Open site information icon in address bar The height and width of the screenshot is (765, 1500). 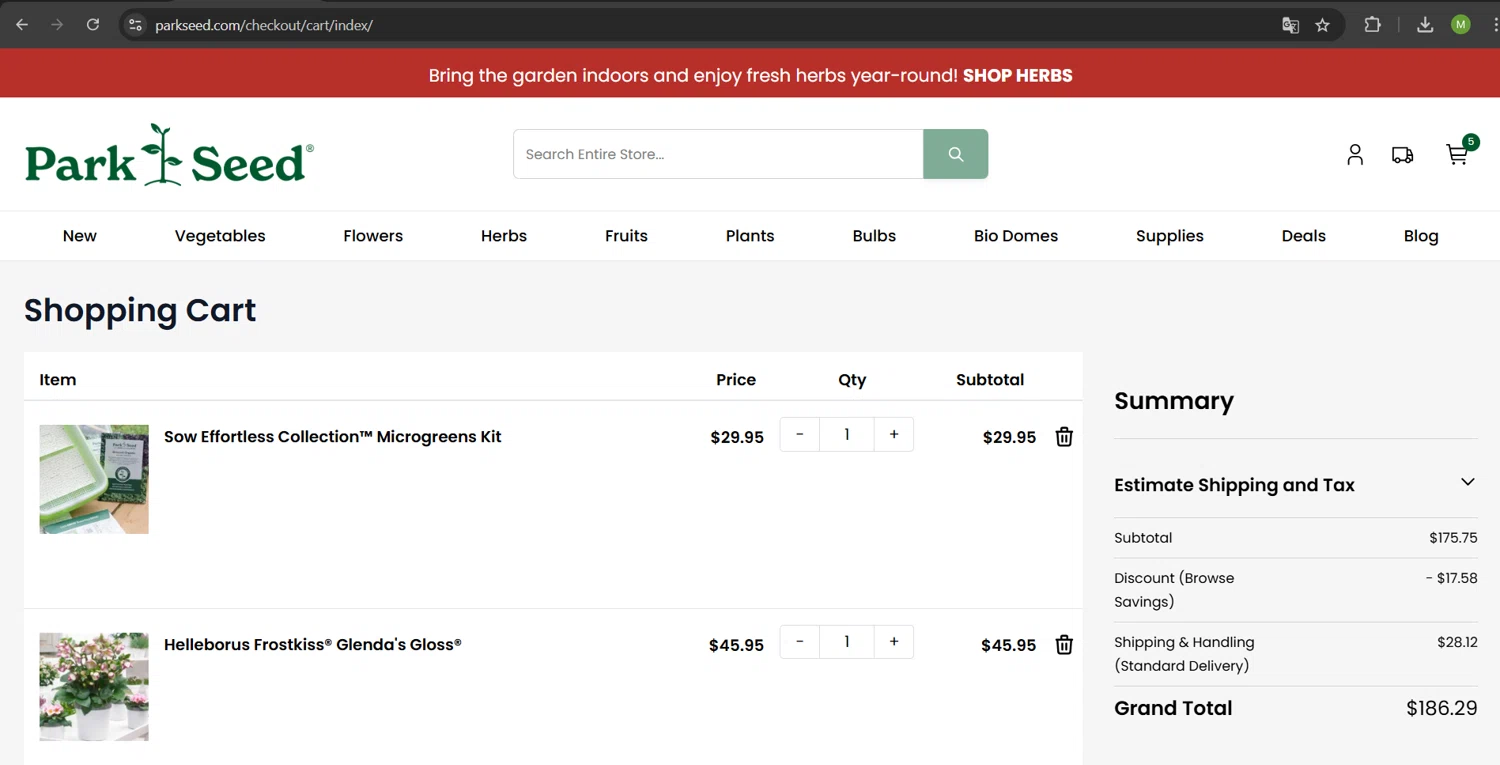click(136, 25)
